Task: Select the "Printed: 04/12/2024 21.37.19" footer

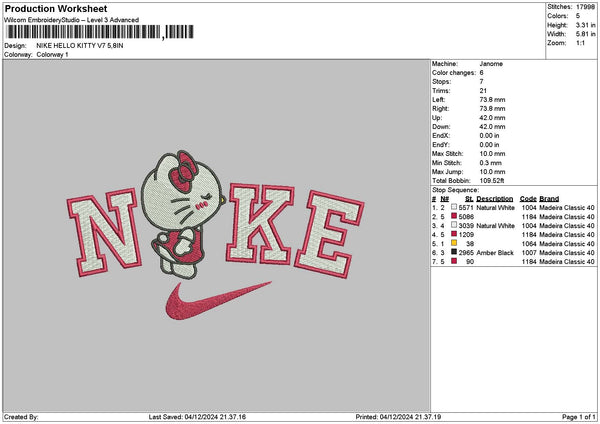Action: pyautogui.click(x=398, y=417)
